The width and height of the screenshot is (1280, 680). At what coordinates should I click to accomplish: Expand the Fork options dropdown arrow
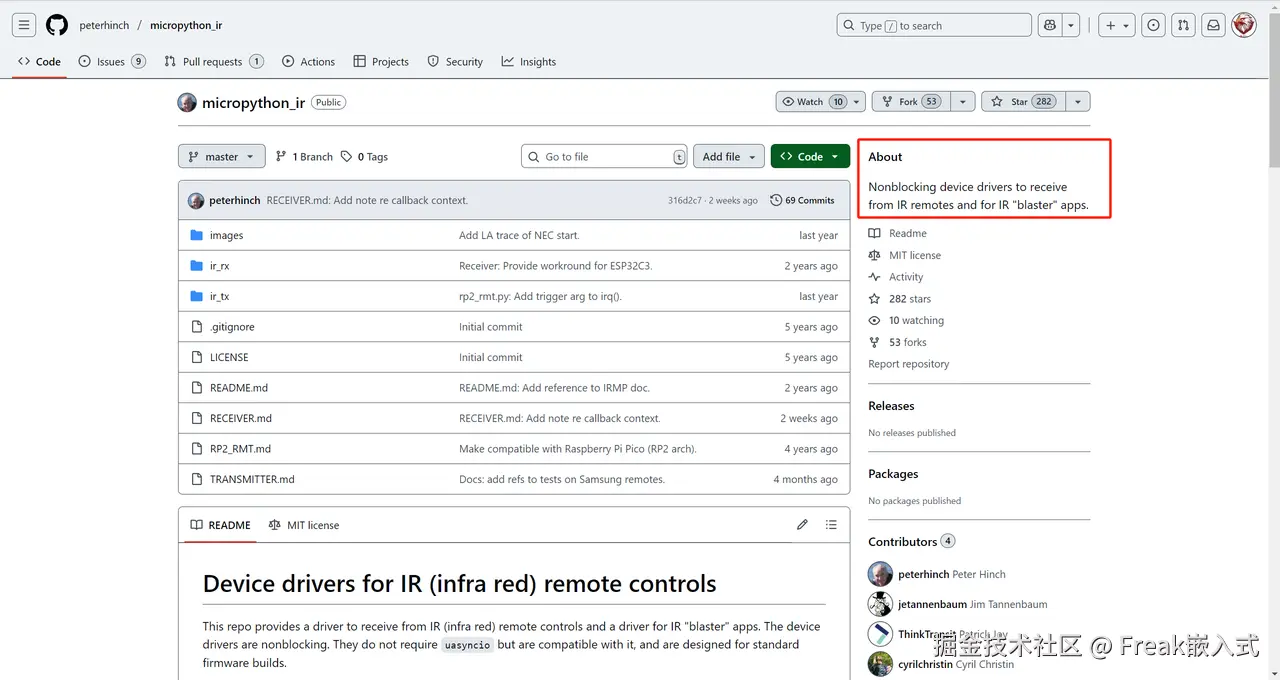point(962,102)
